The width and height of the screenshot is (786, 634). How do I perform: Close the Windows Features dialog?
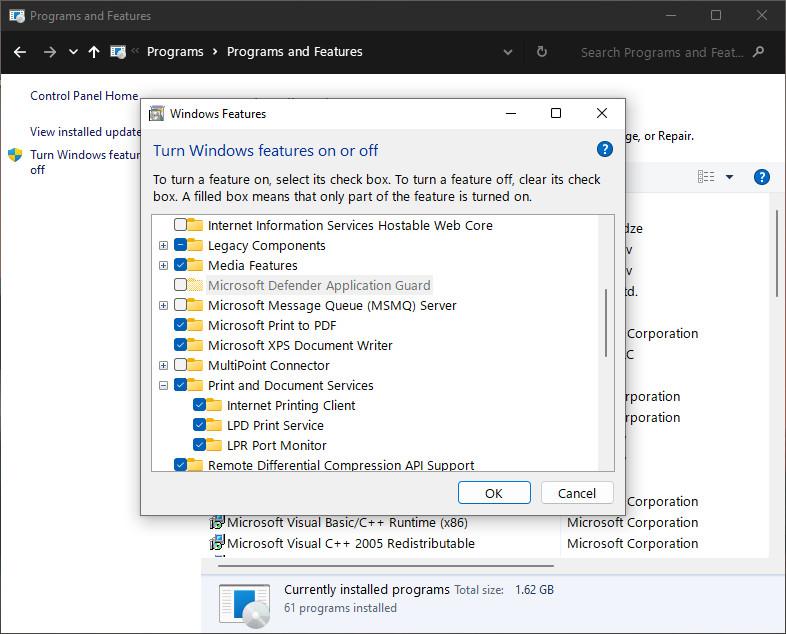click(602, 113)
